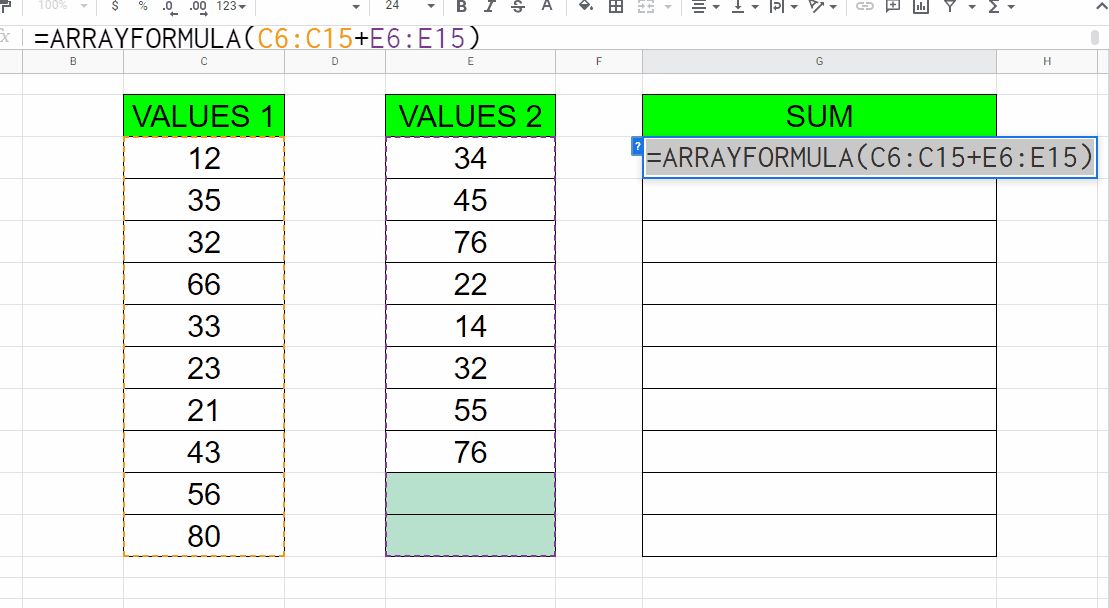Open more number formats 123
The image size is (1109, 608).
click(x=231, y=6)
